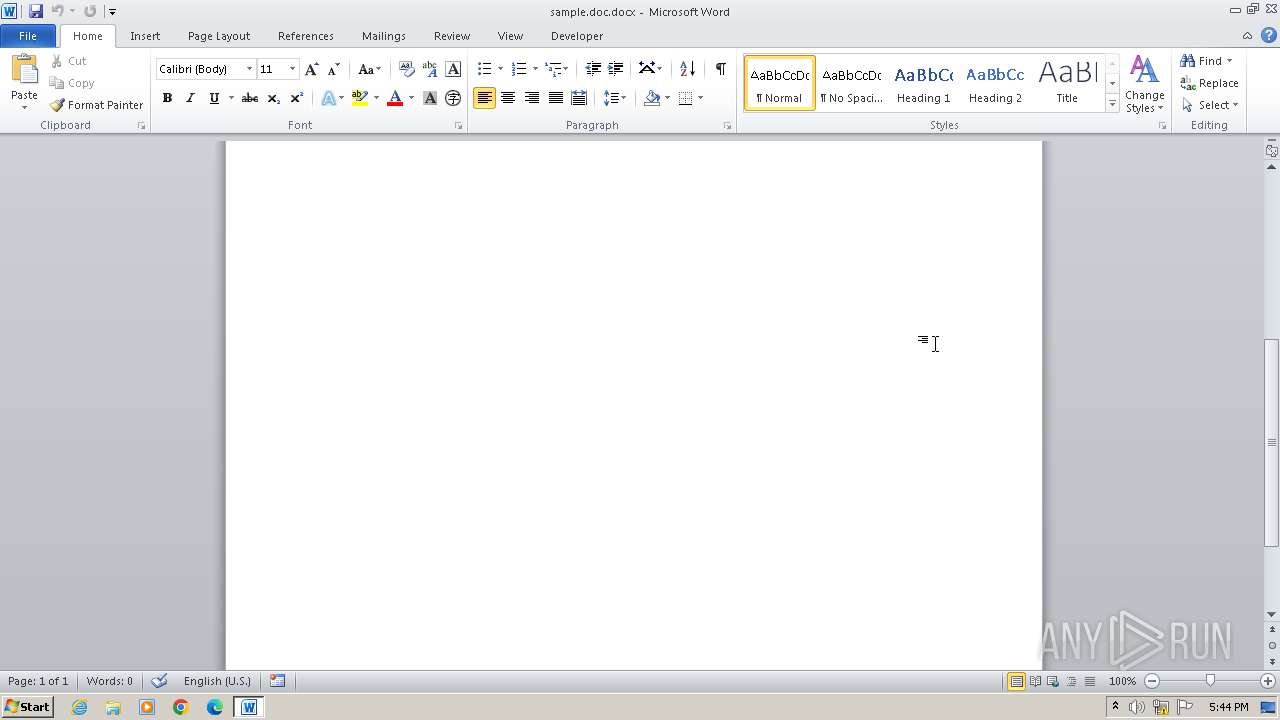The image size is (1280, 720).
Task: Click the Sort icon
Action: coord(687,69)
